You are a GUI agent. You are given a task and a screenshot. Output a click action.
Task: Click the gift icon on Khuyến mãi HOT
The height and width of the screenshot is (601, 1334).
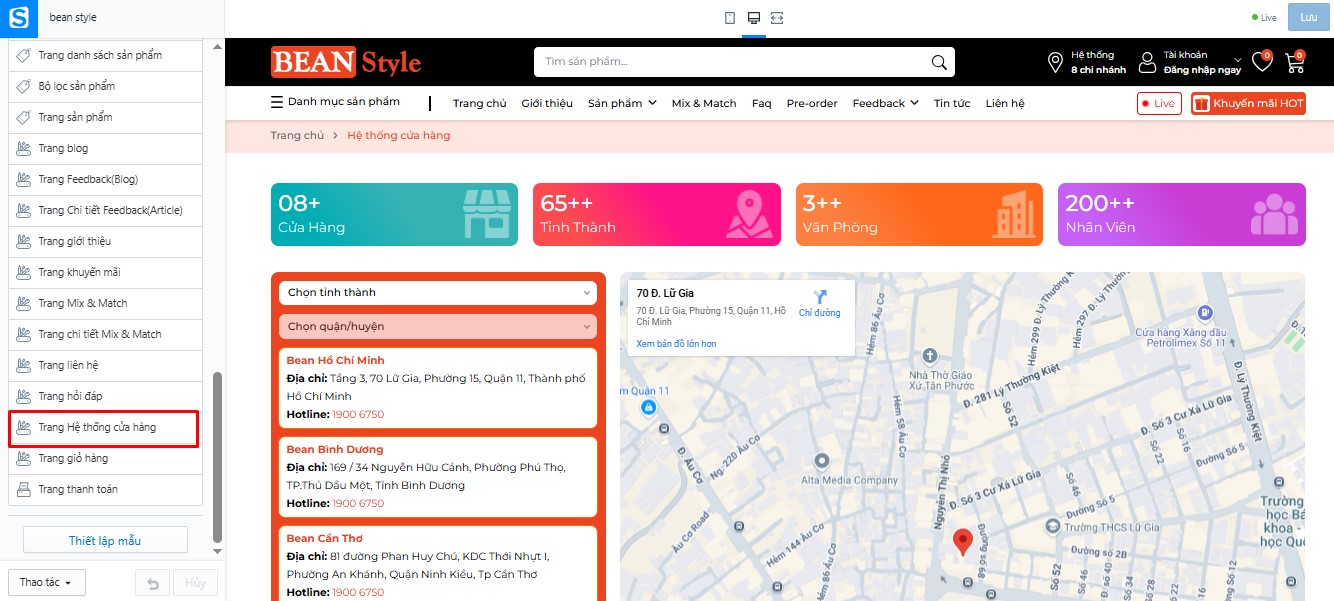click(1202, 104)
